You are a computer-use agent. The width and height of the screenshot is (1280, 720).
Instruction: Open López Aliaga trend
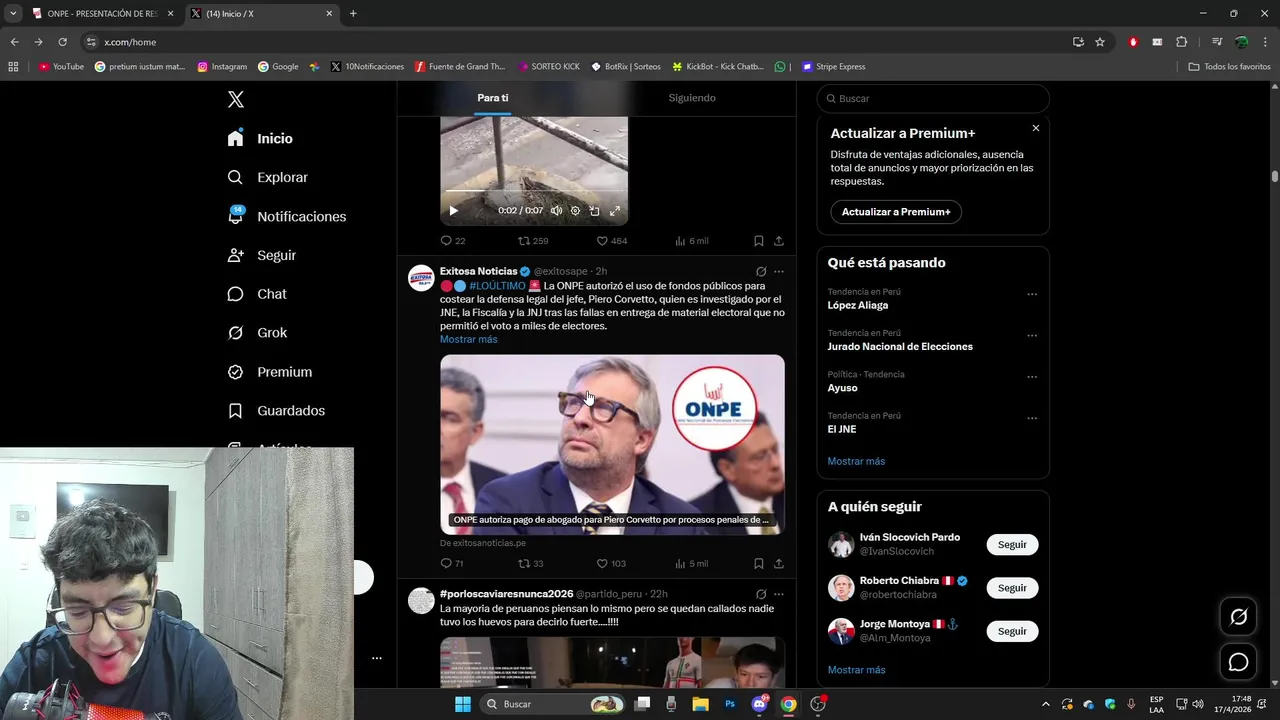point(857,305)
